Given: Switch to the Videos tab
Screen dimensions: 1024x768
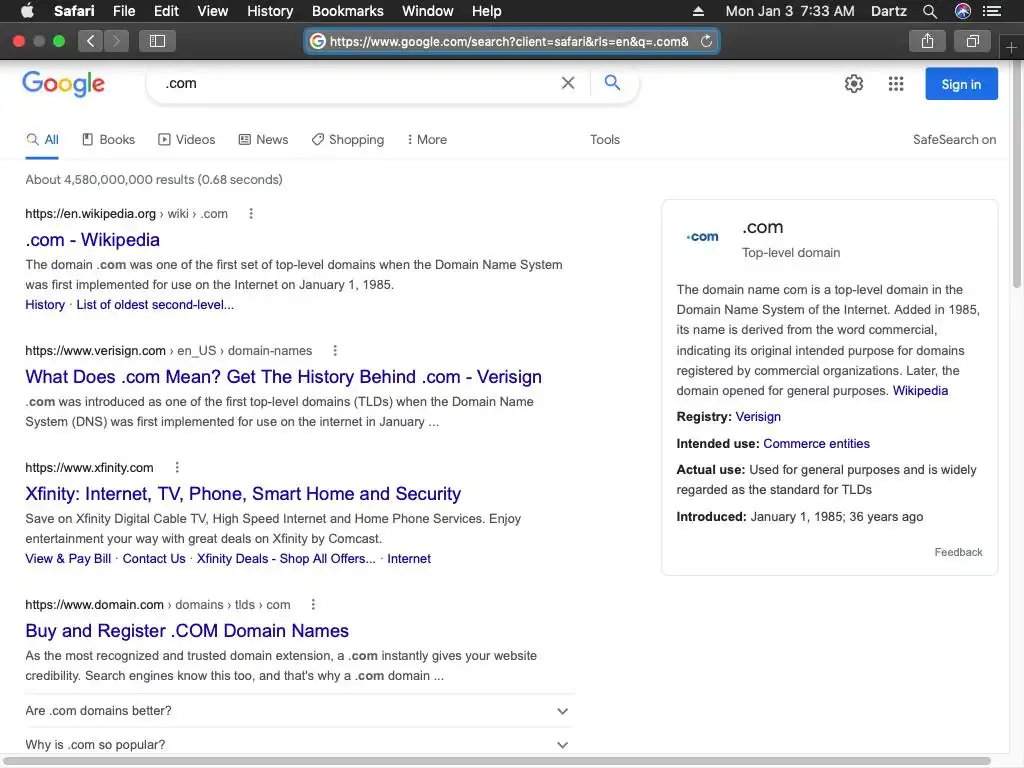Looking at the screenshot, I should point(187,140).
